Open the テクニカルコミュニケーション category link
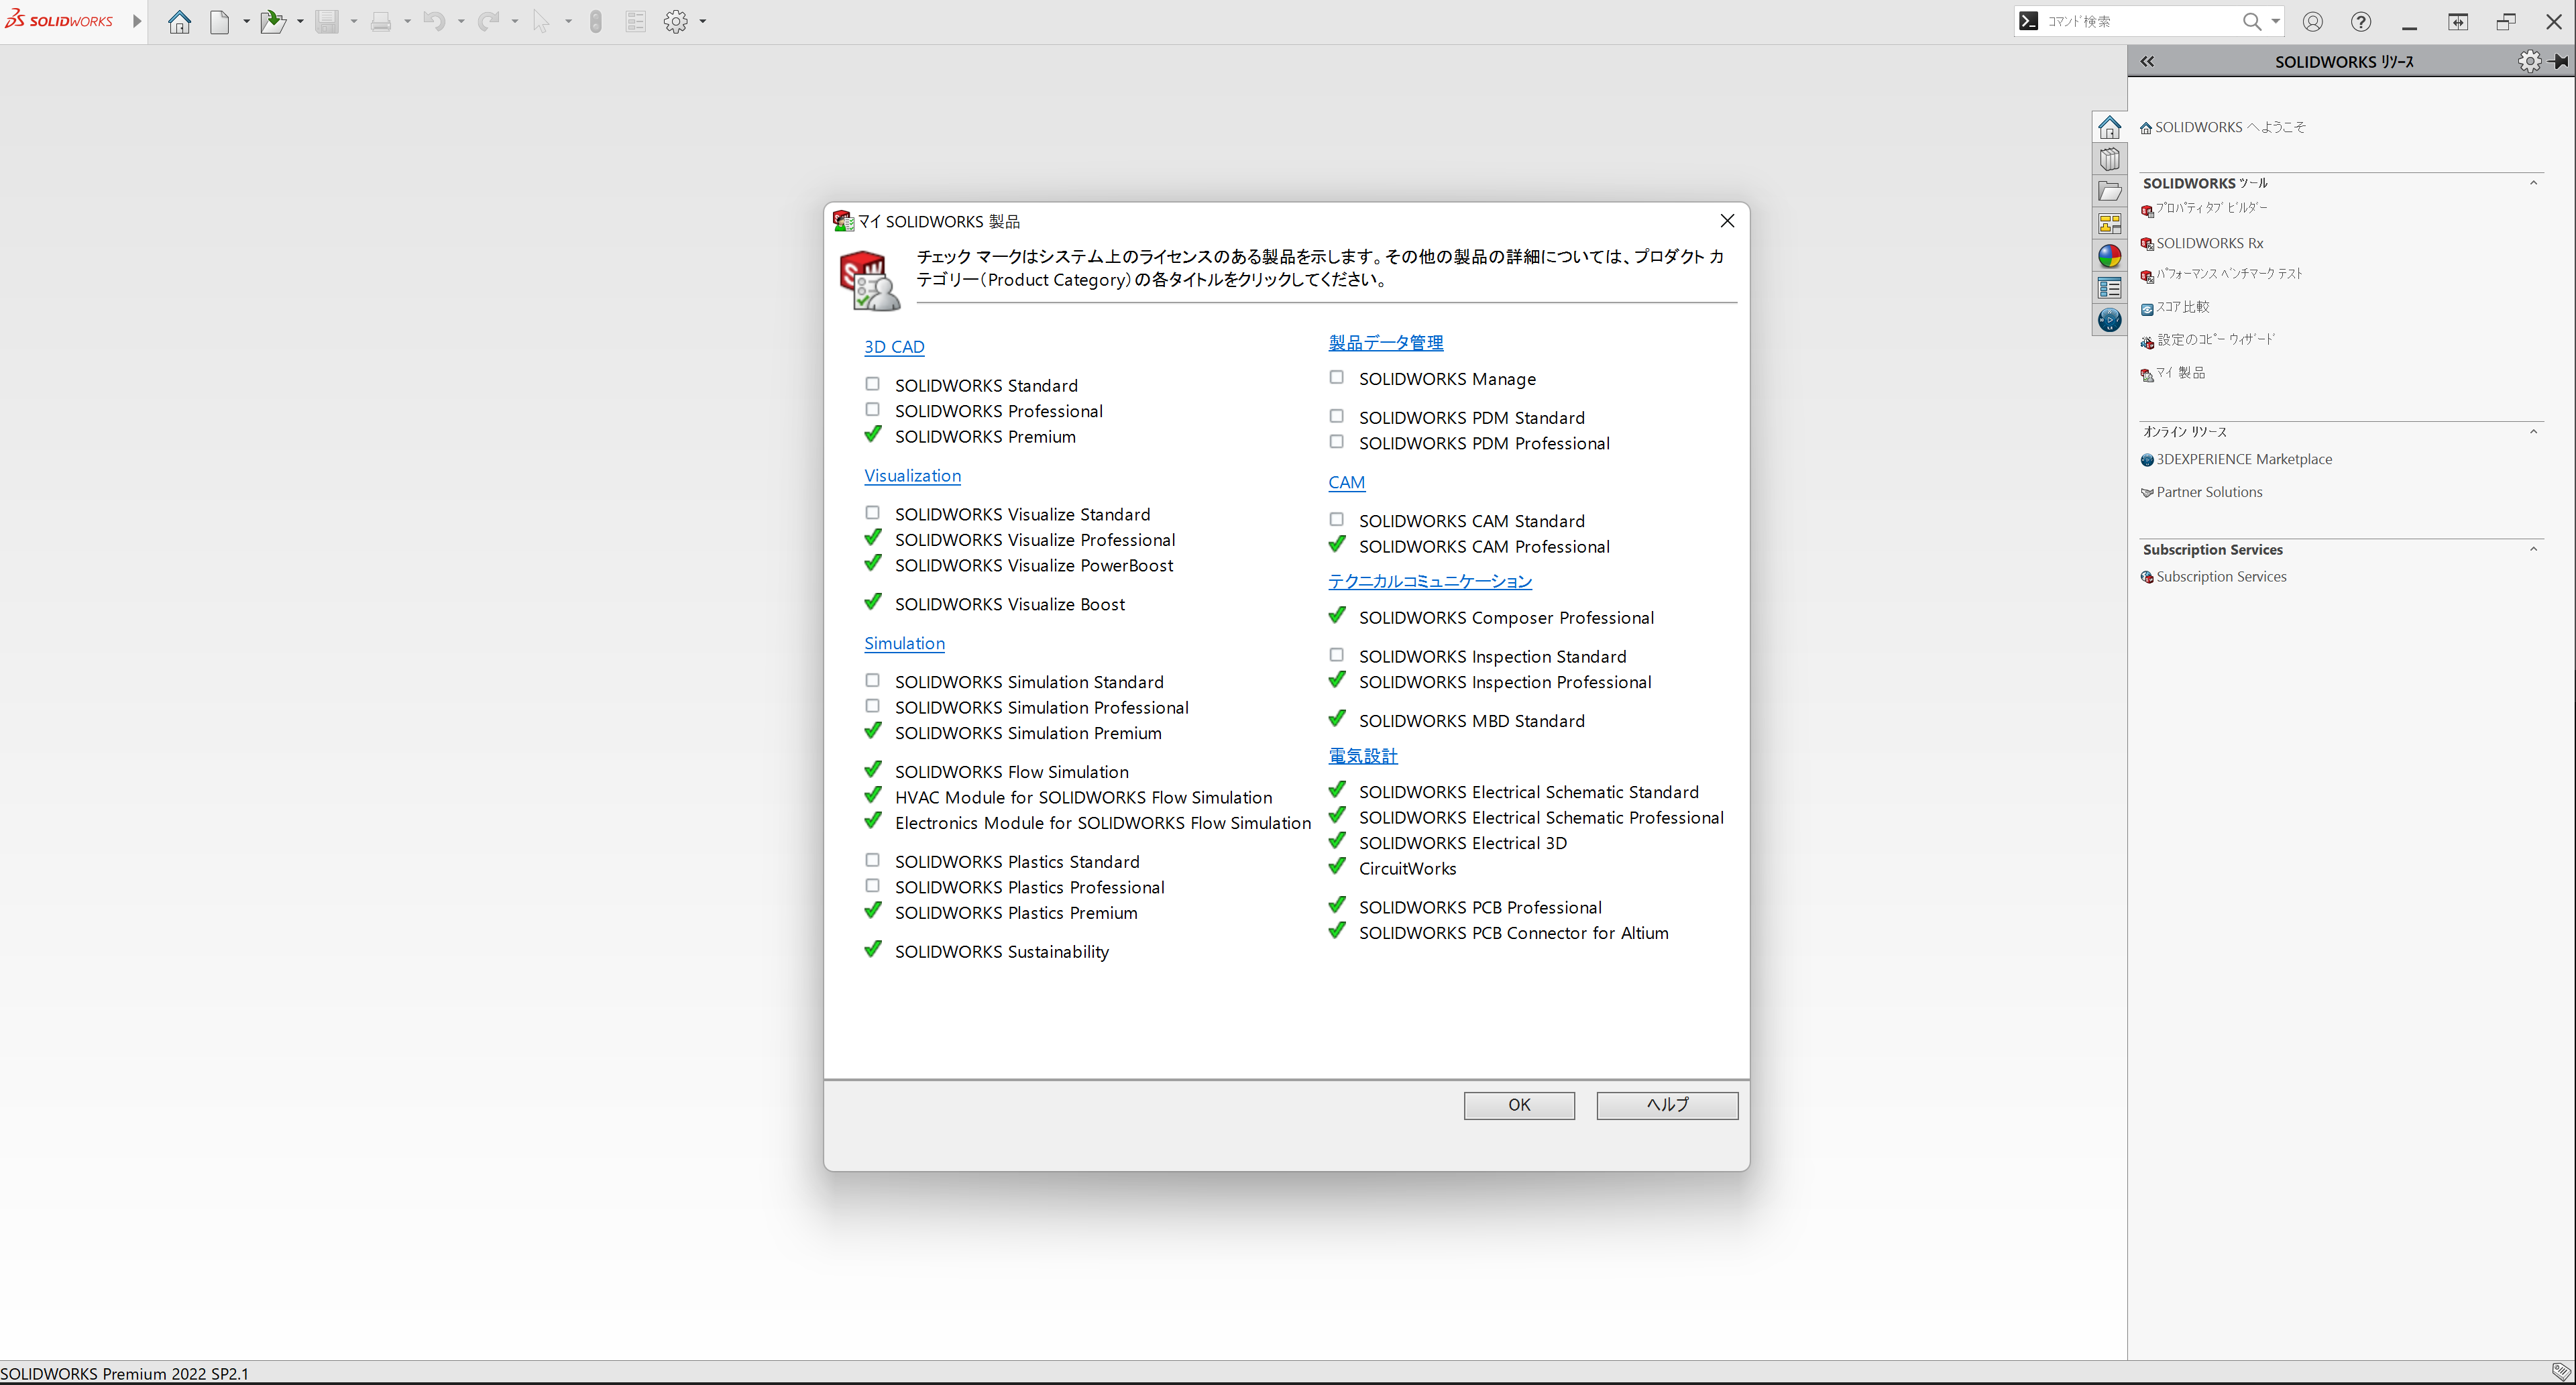The image size is (2576, 1385). pyautogui.click(x=1429, y=581)
